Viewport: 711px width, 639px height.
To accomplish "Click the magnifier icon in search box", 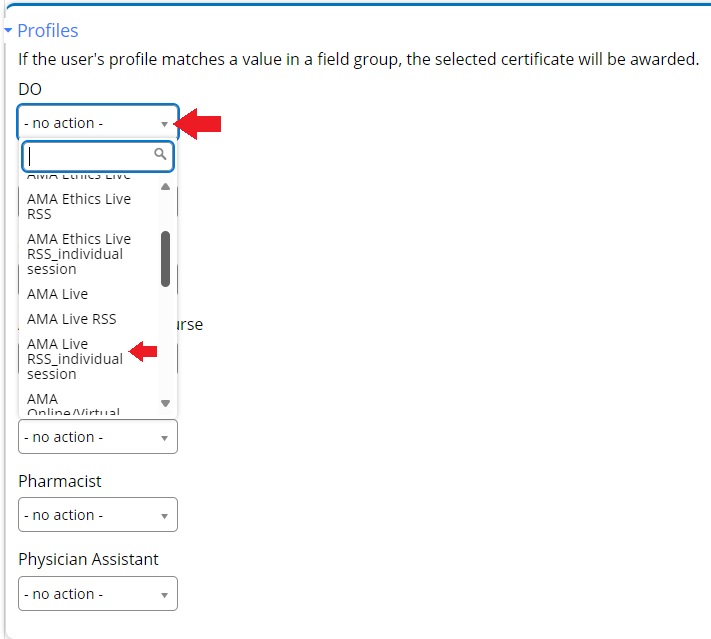I will (160, 155).
